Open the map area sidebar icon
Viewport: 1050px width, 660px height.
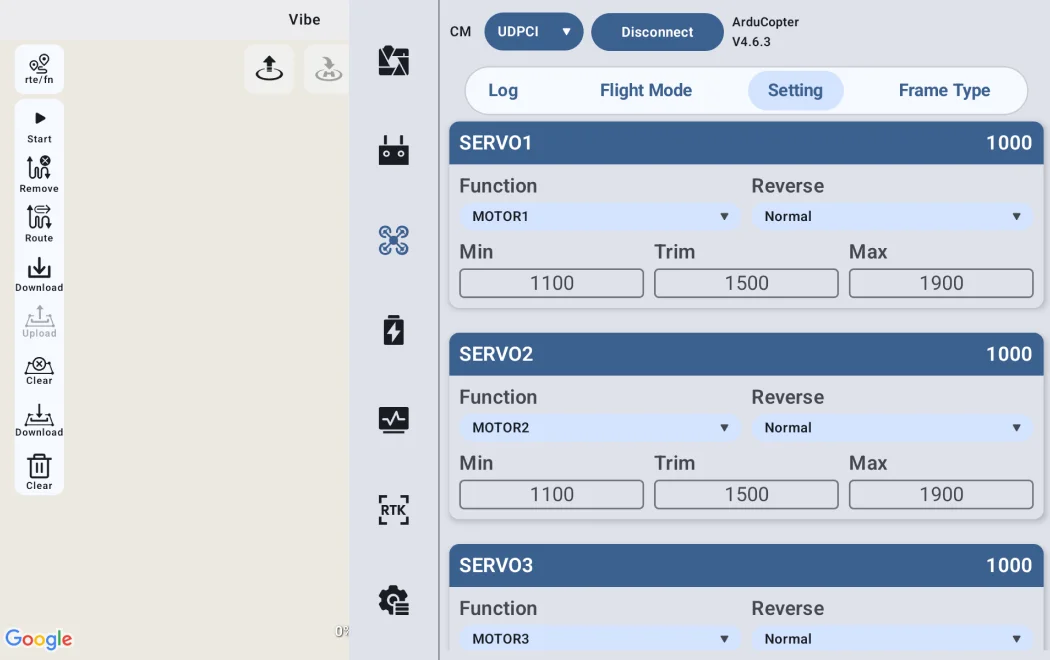394,61
